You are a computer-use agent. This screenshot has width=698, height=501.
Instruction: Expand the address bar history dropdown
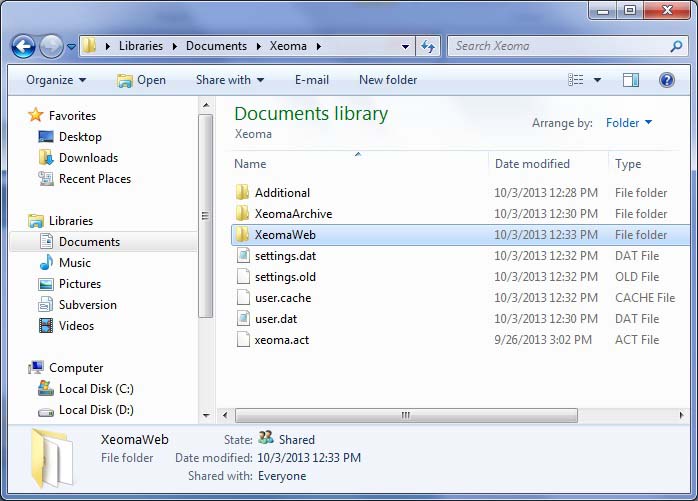coord(406,46)
